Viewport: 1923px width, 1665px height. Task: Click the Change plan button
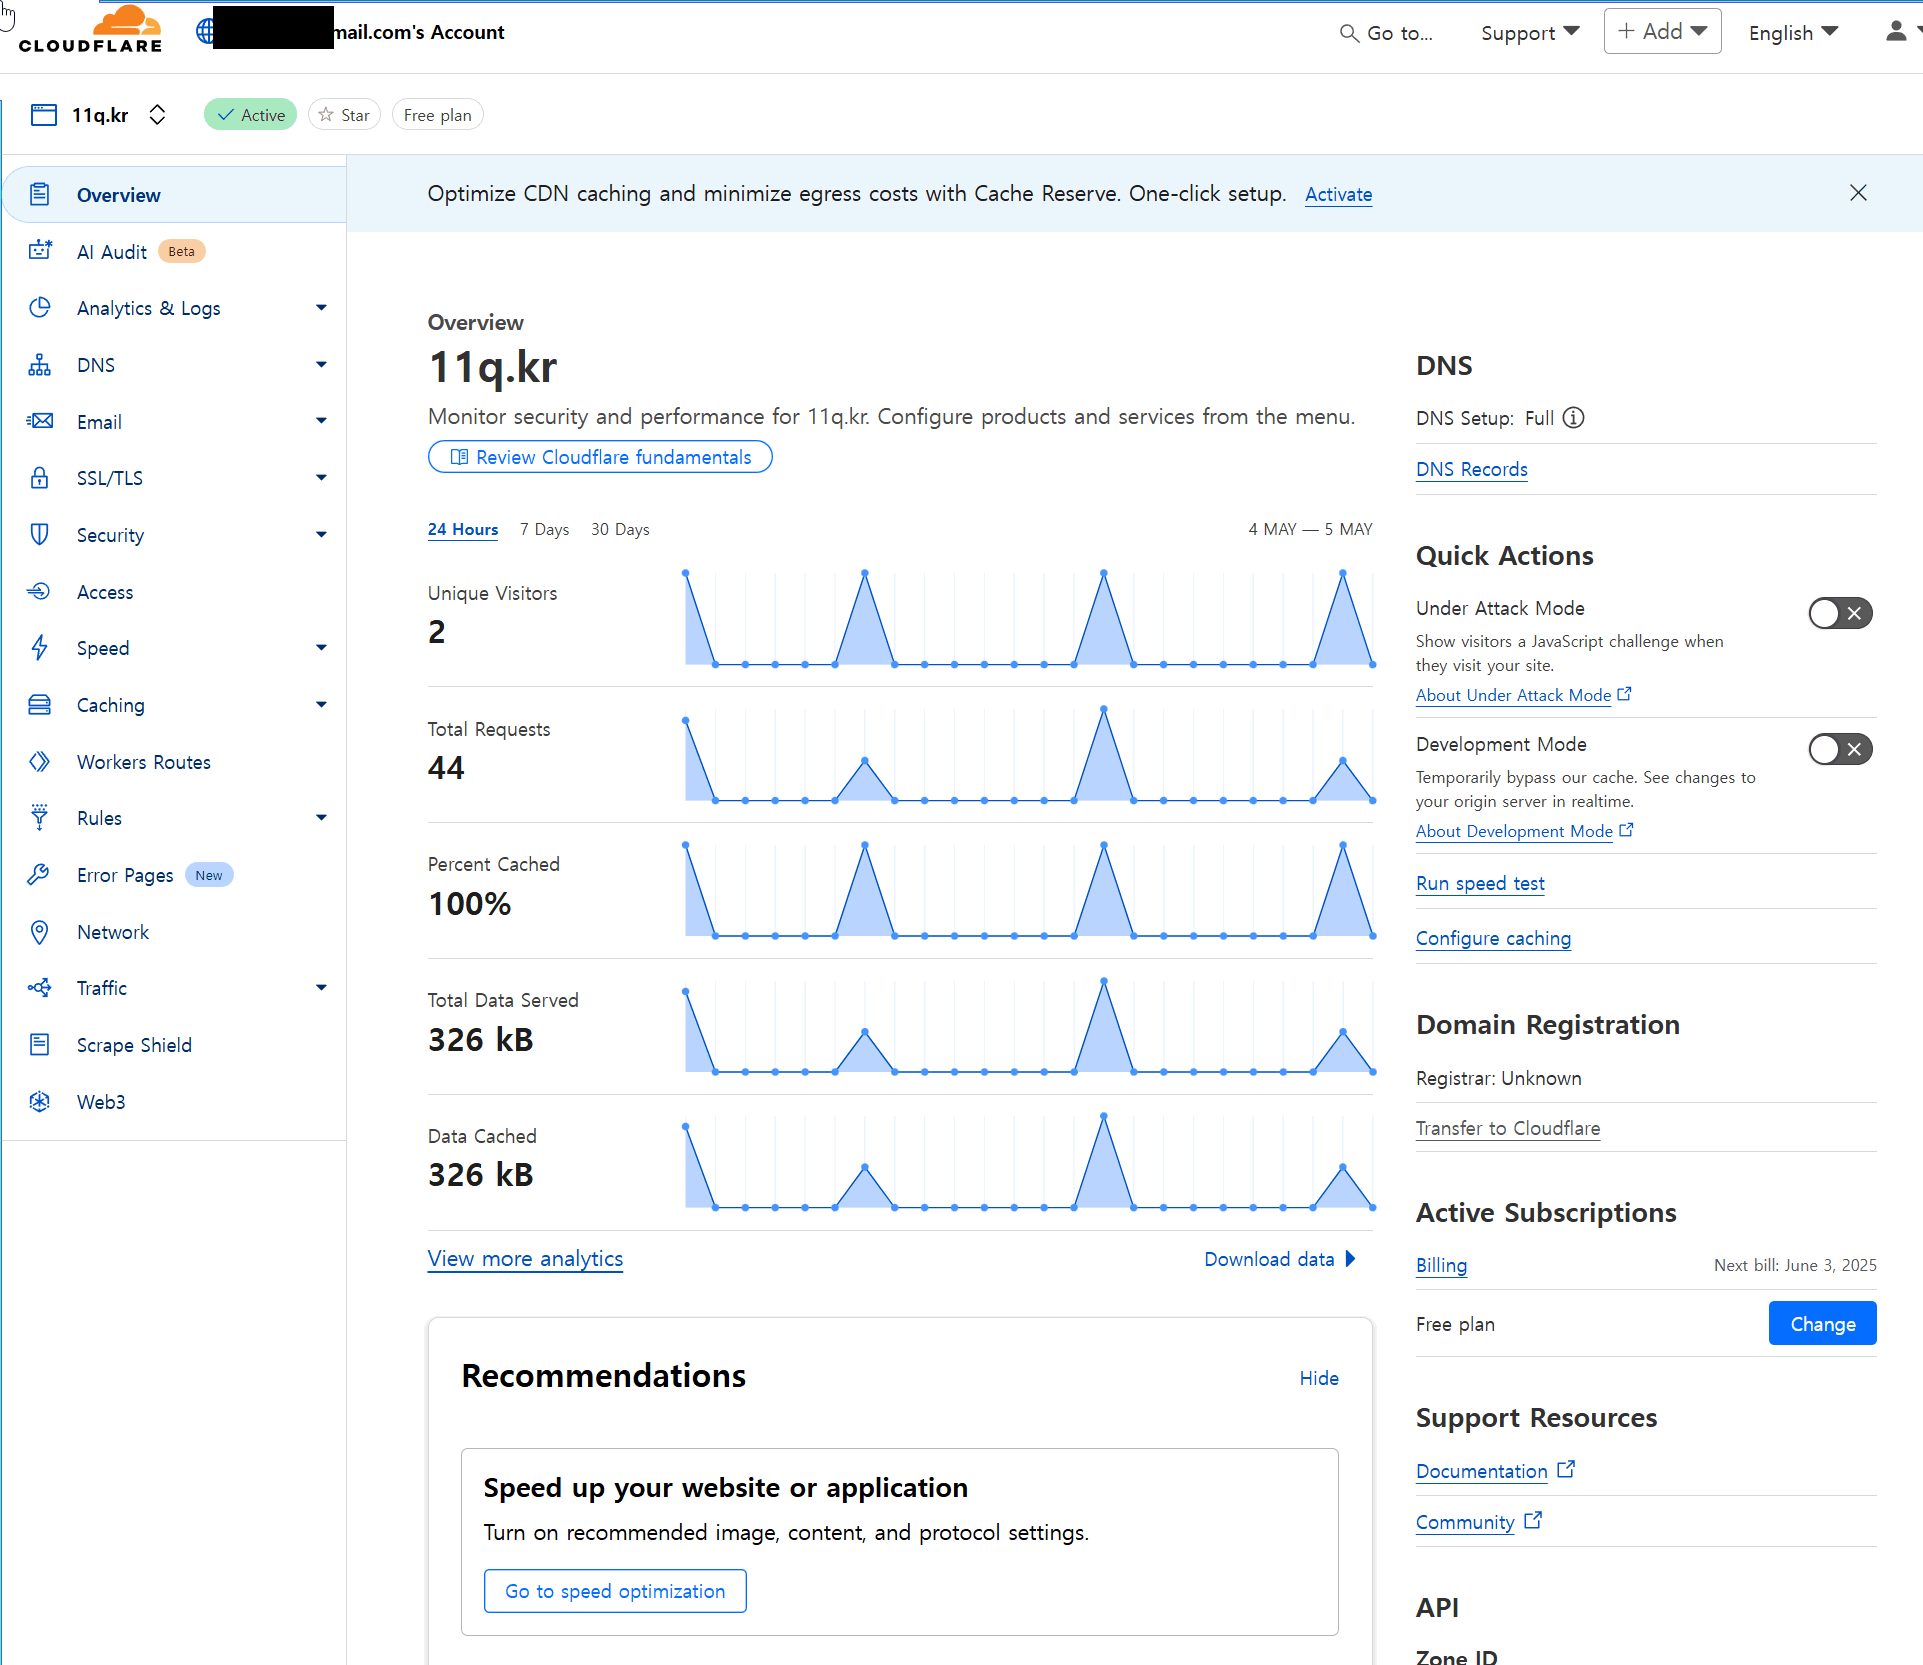click(1822, 1324)
